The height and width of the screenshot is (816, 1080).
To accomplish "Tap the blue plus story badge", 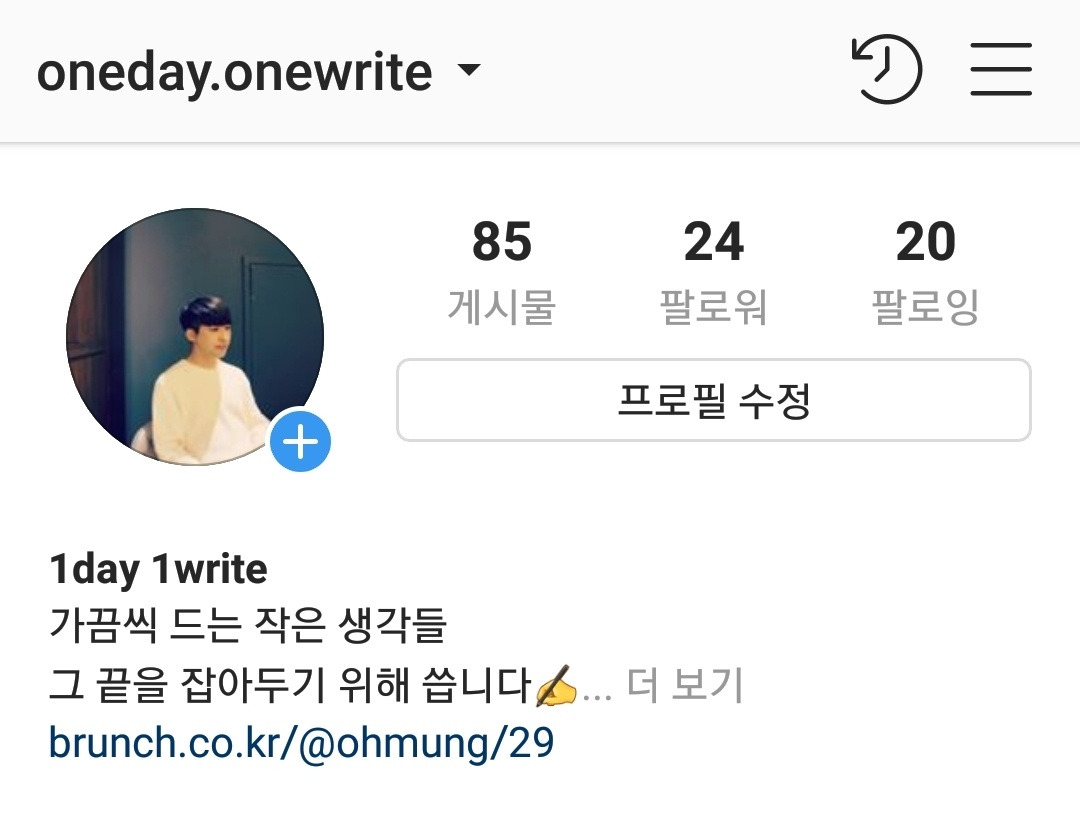I will point(300,441).
